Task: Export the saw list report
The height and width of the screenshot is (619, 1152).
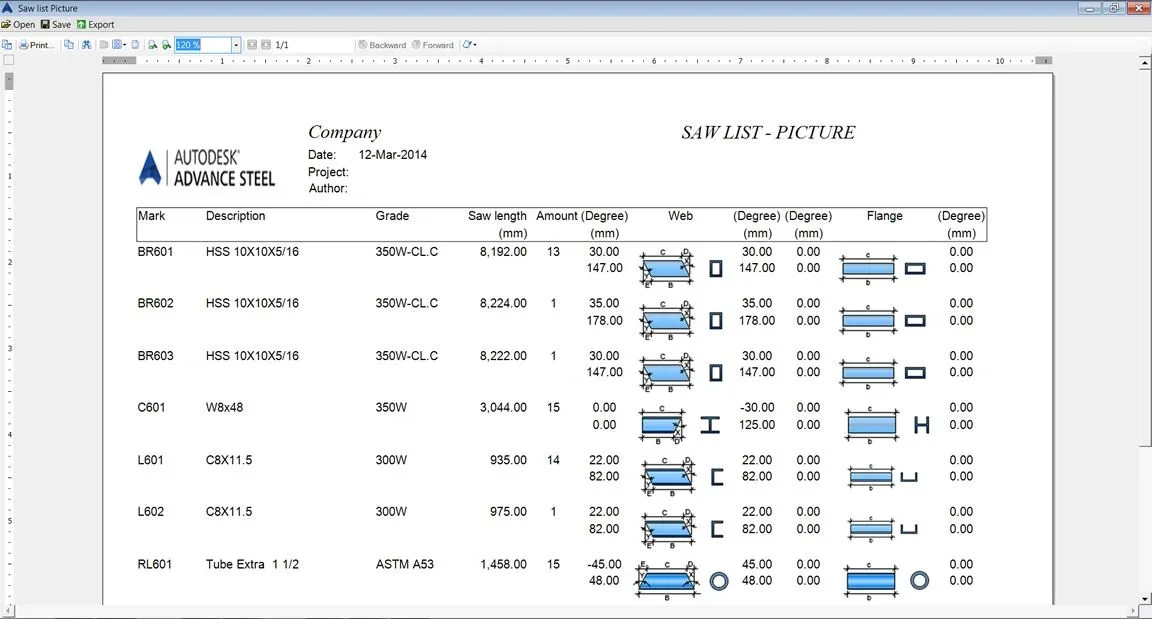Action: (x=96, y=24)
